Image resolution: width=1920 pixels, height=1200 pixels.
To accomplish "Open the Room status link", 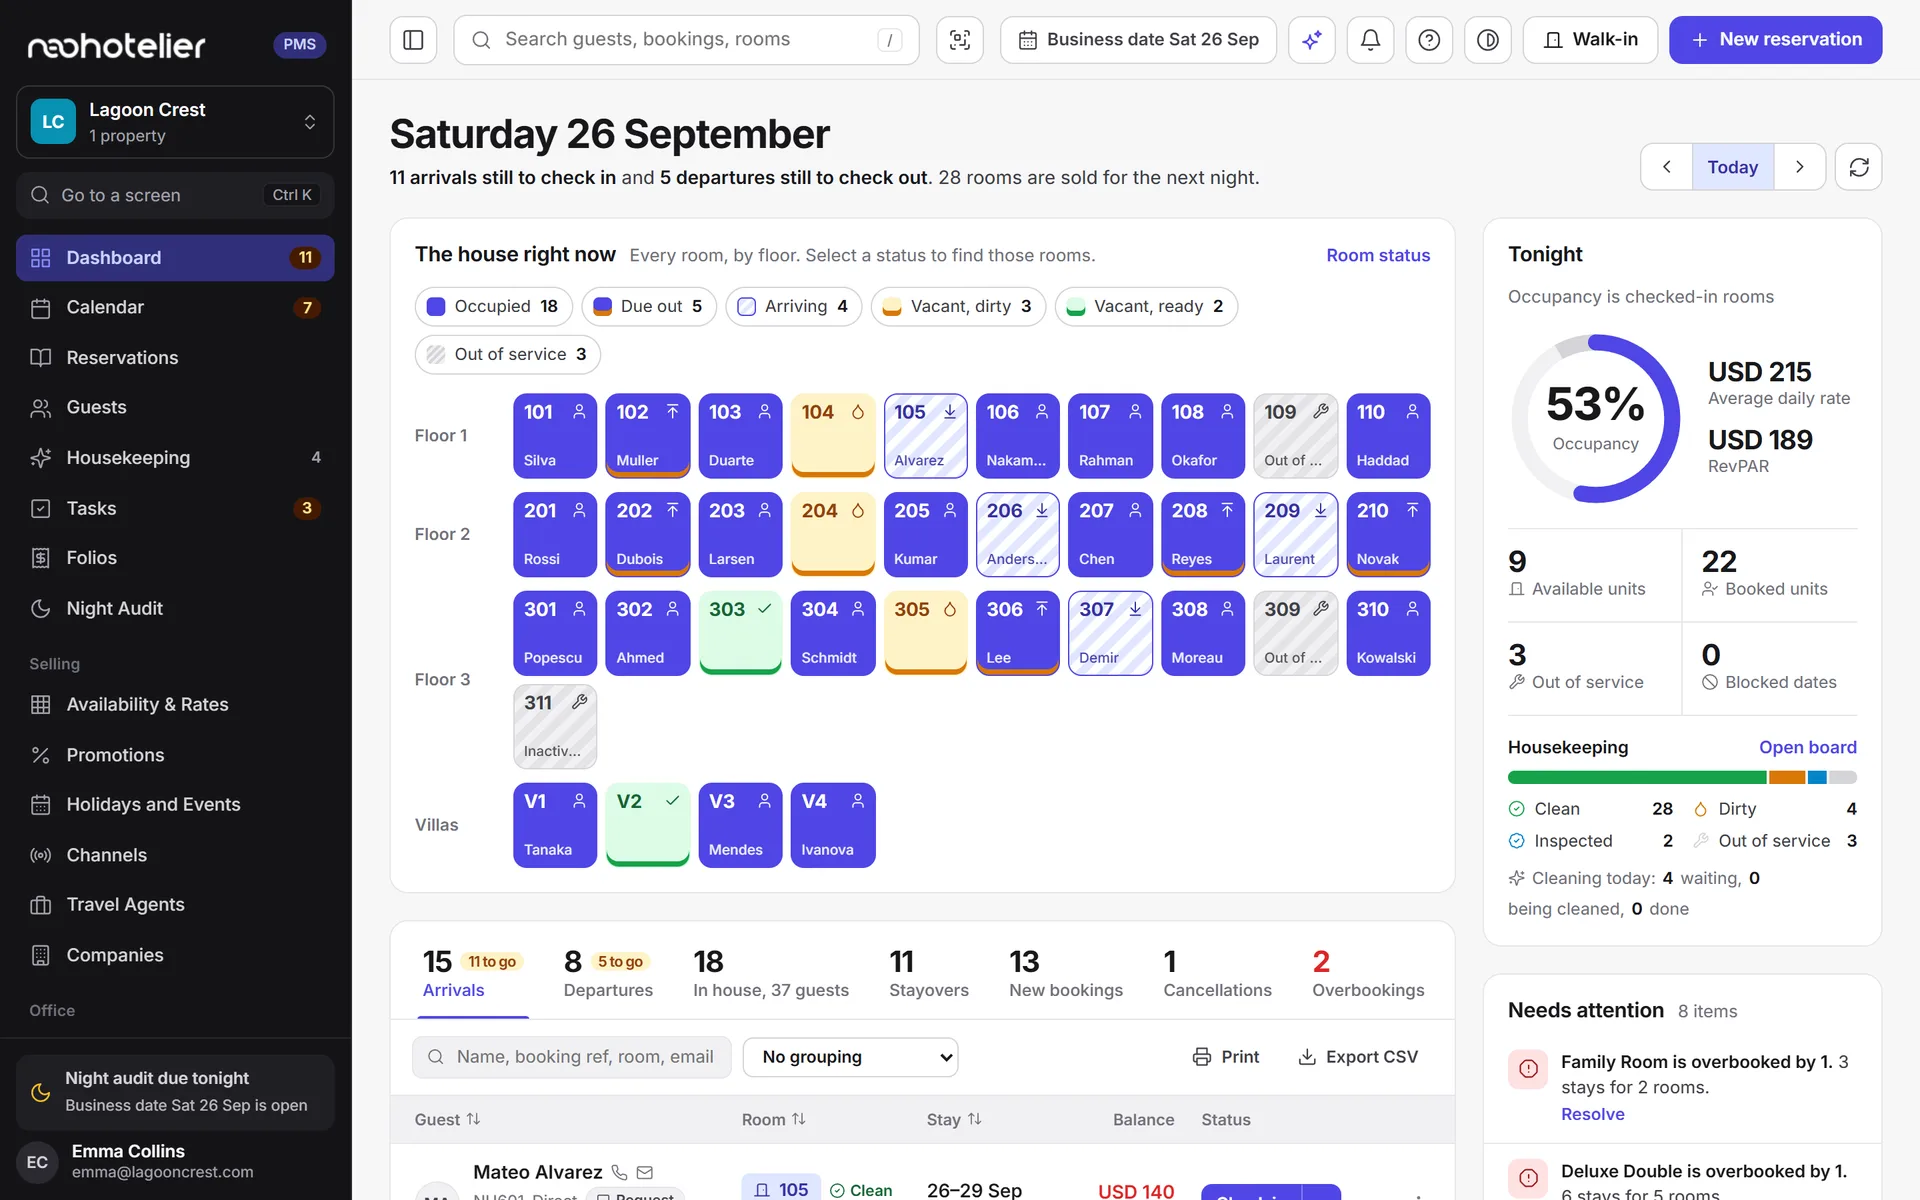I will [1378, 255].
